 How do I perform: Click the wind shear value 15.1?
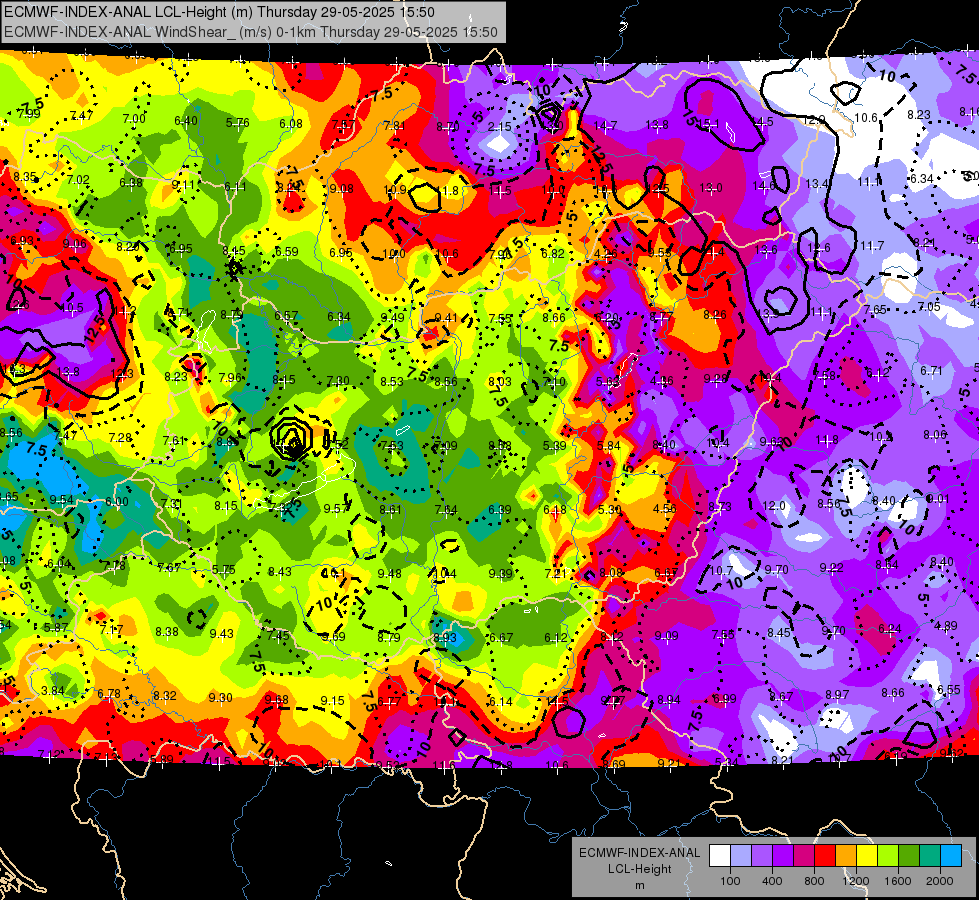(x=708, y=124)
